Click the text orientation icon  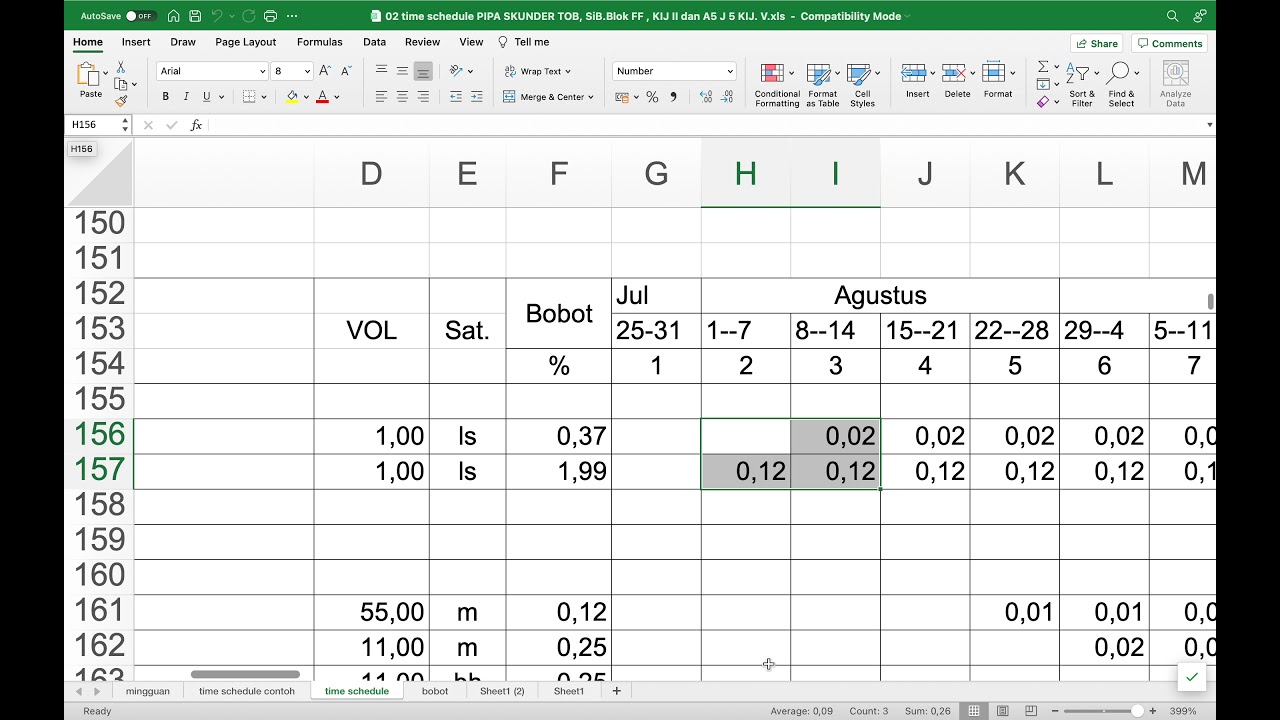point(456,71)
